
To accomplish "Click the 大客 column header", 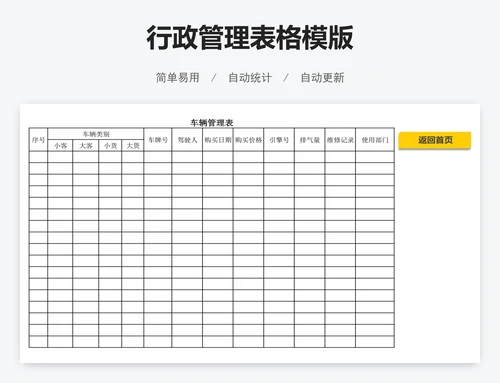I will point(86,146).
